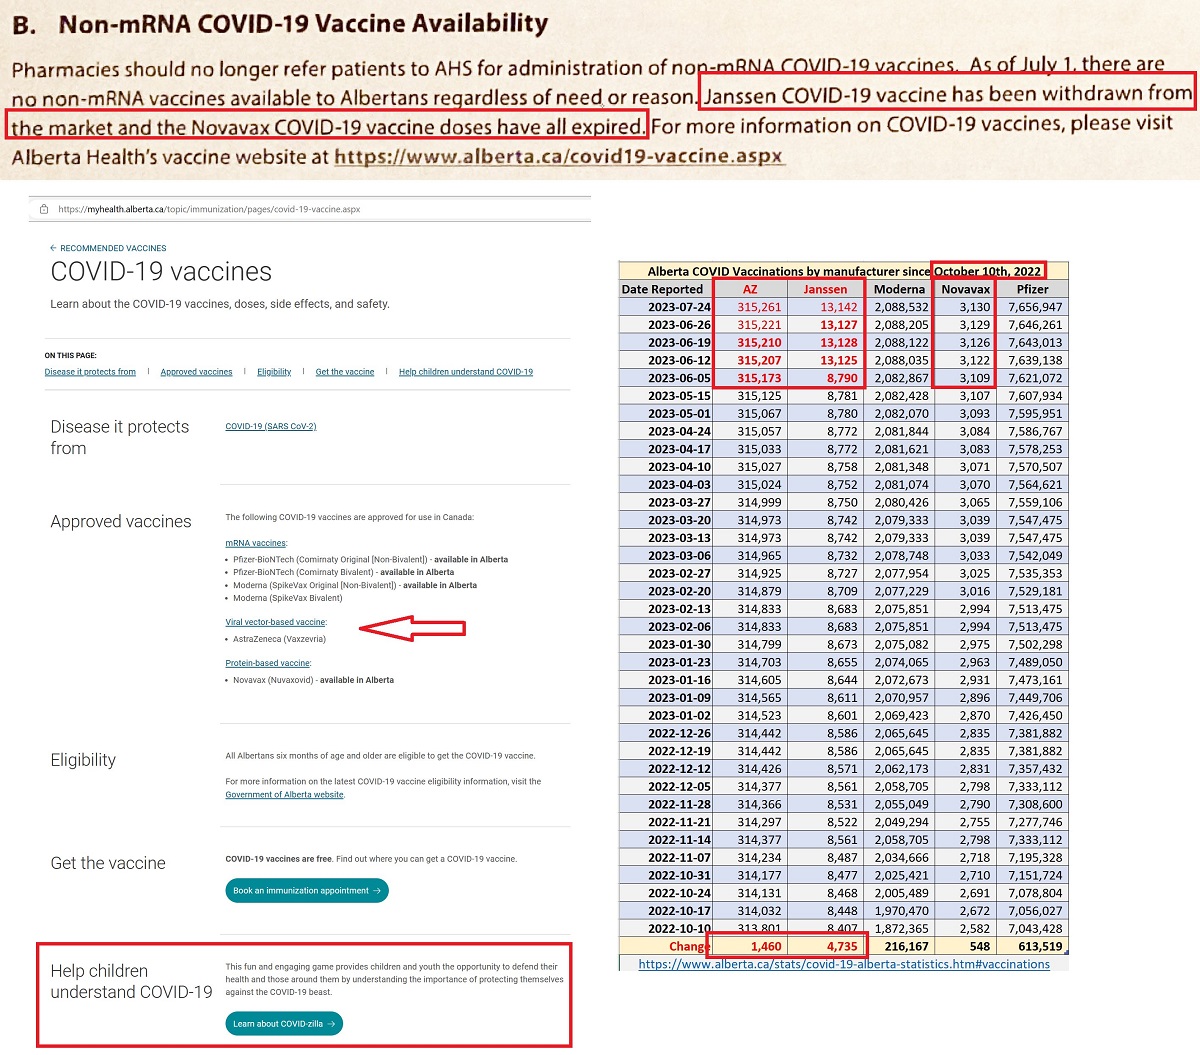This screenshot has height=1055, width=1200.
Task: Click 'Learn about COVID-zilla' button
Action: click(284, 1024)
